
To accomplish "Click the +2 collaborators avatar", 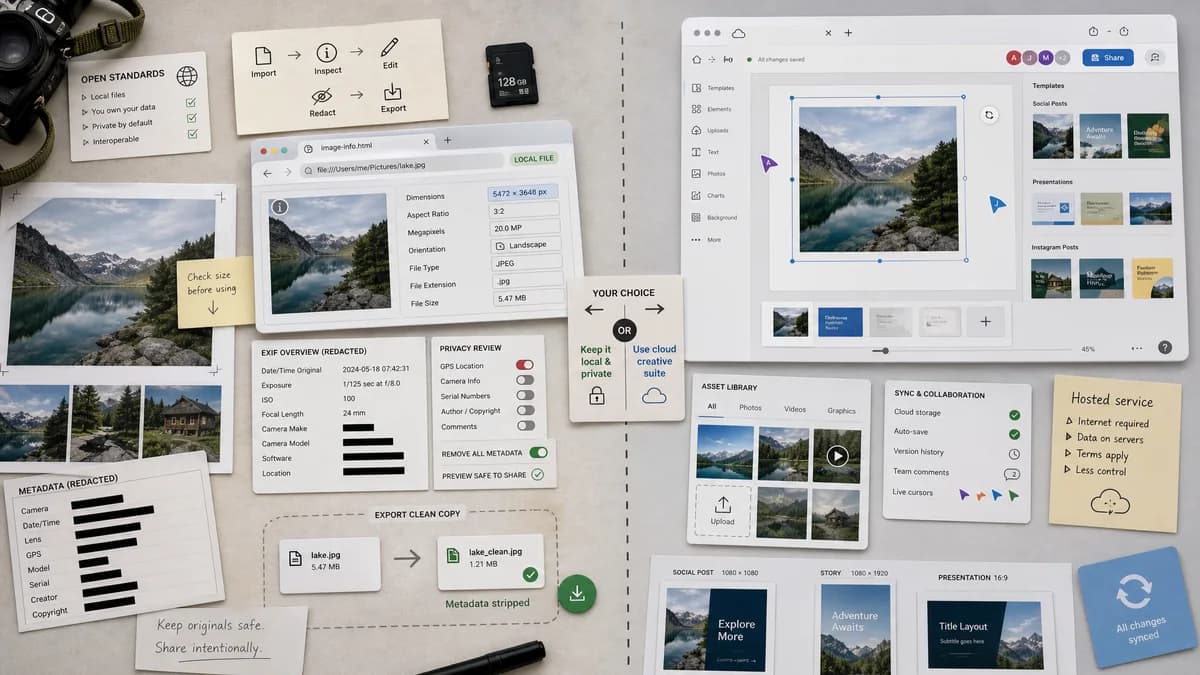I will click(1062, 58).
